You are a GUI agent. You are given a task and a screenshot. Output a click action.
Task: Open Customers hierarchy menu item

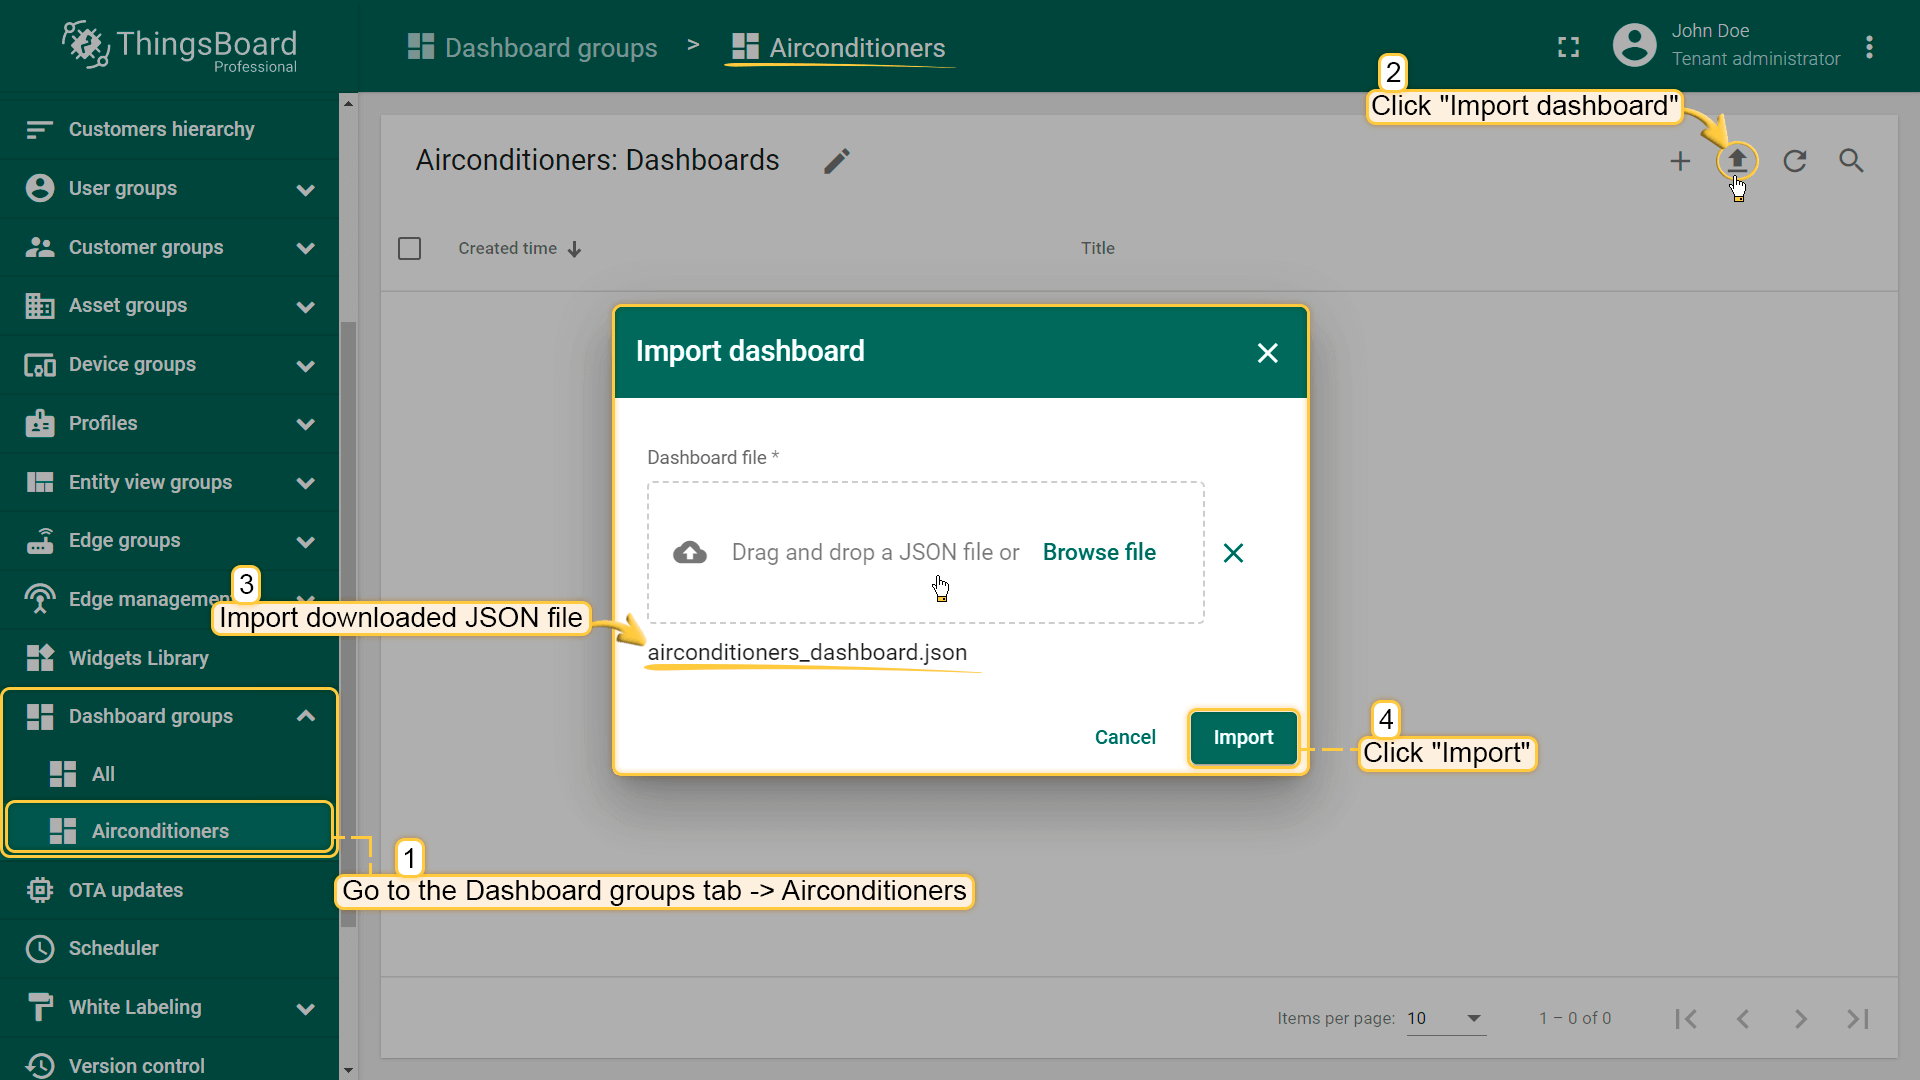pos(170,129)
